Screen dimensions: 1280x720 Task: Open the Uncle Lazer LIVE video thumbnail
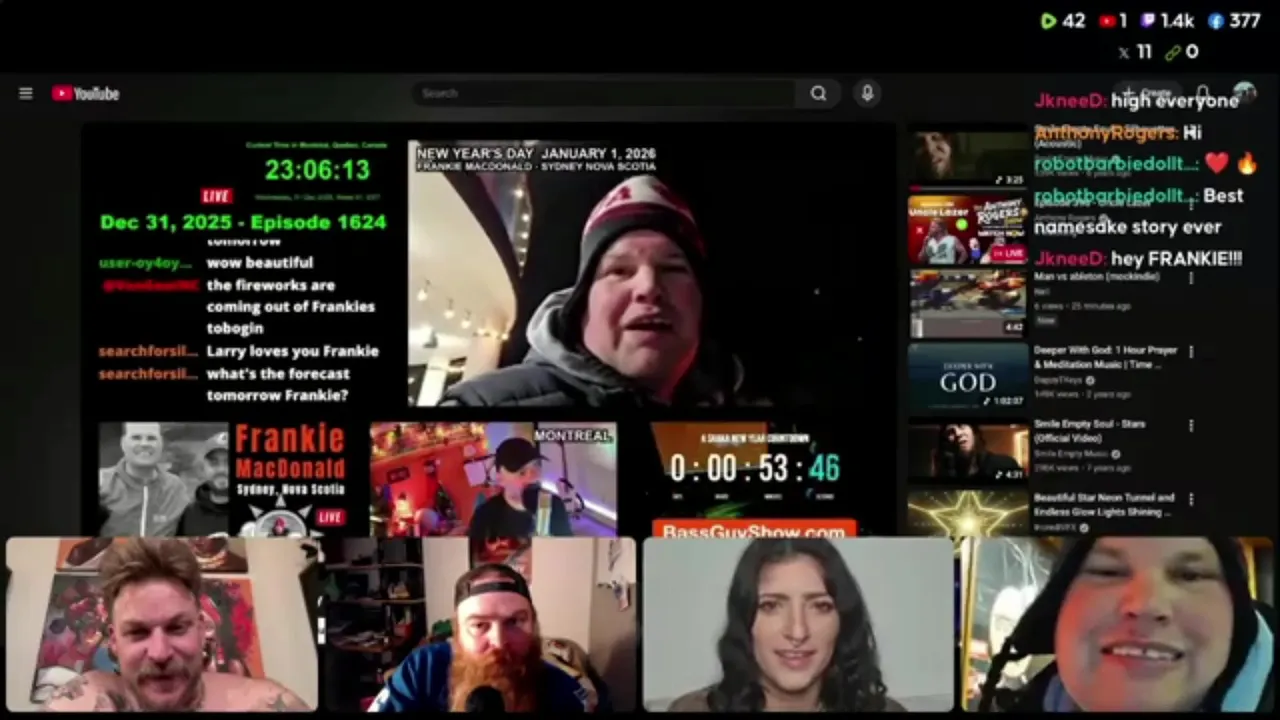coord(967,229)
